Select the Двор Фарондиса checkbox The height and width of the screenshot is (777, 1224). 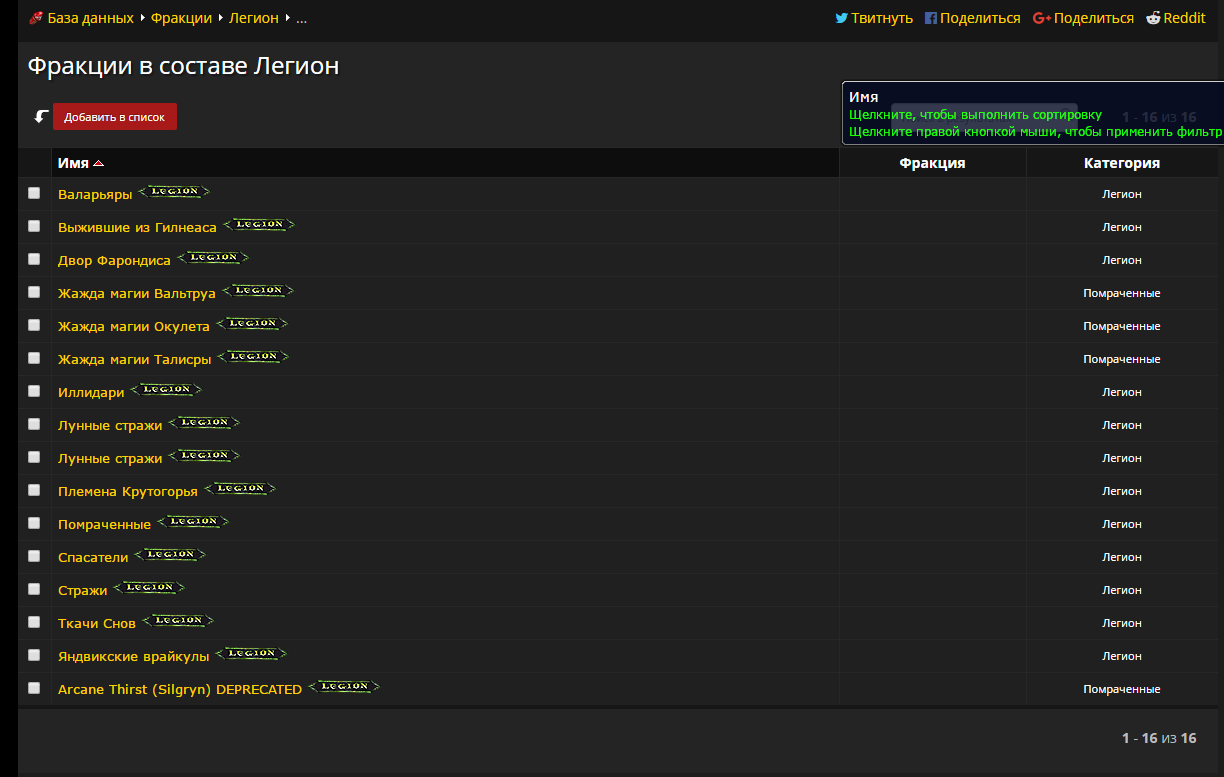34,259
